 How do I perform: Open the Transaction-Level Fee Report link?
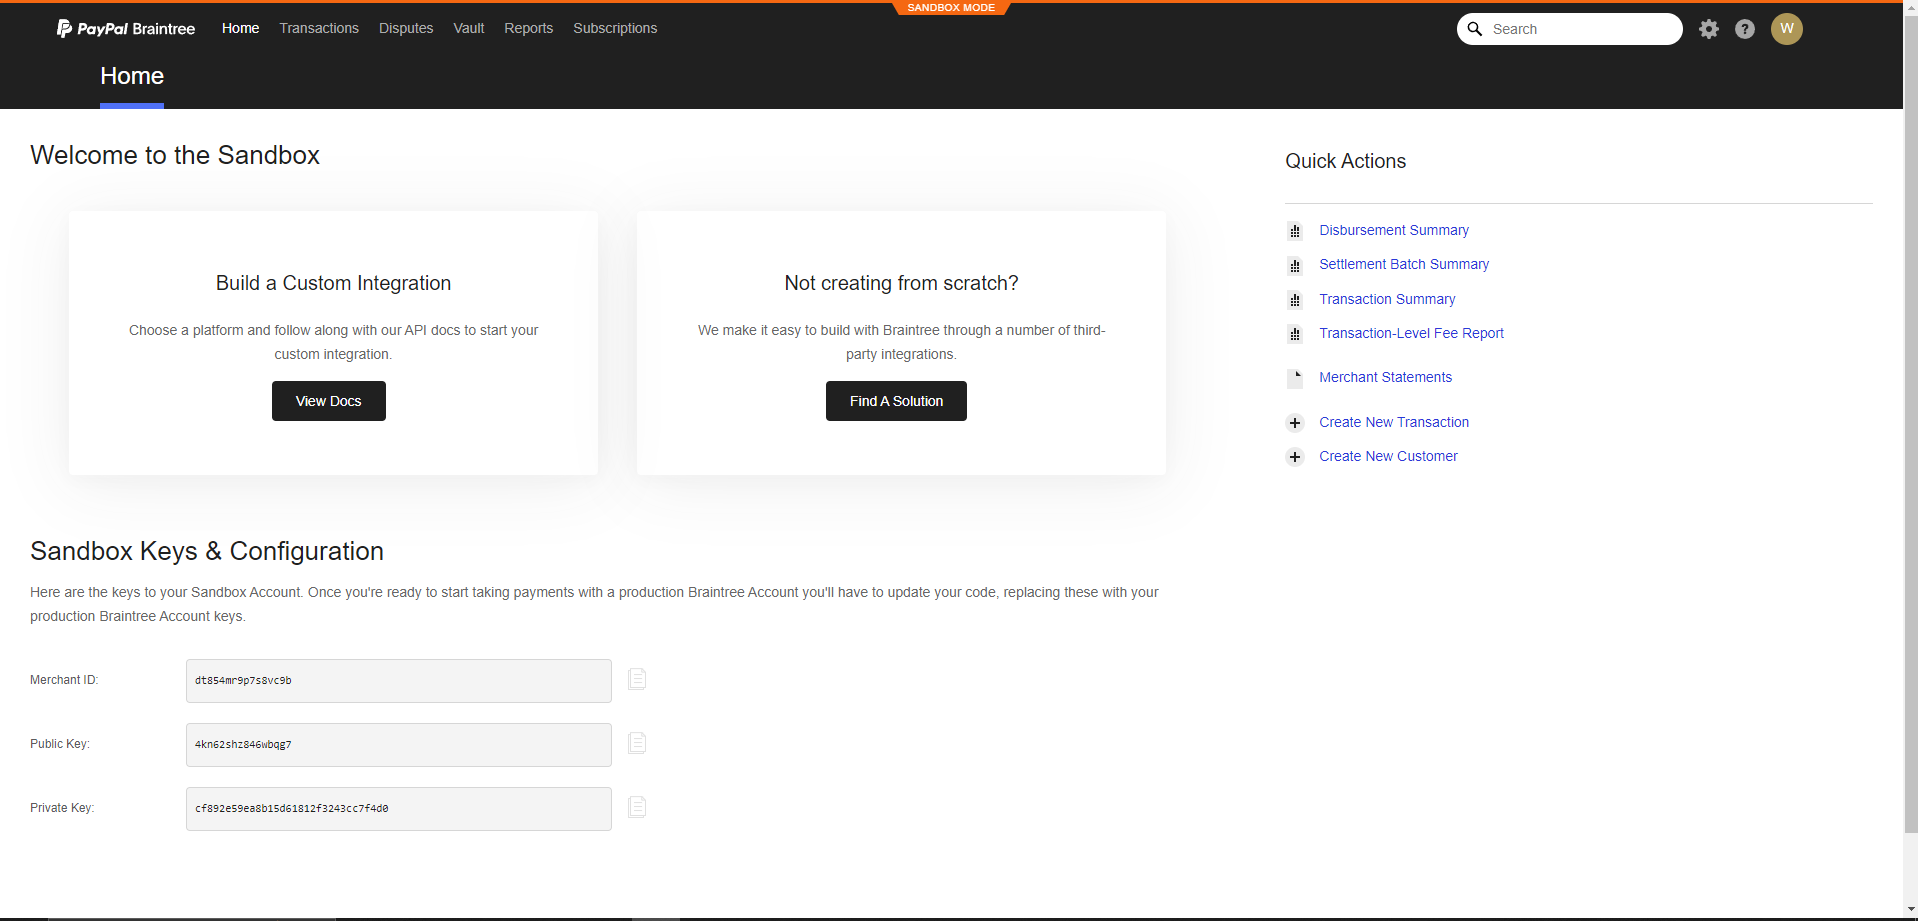coord(1410,333)
